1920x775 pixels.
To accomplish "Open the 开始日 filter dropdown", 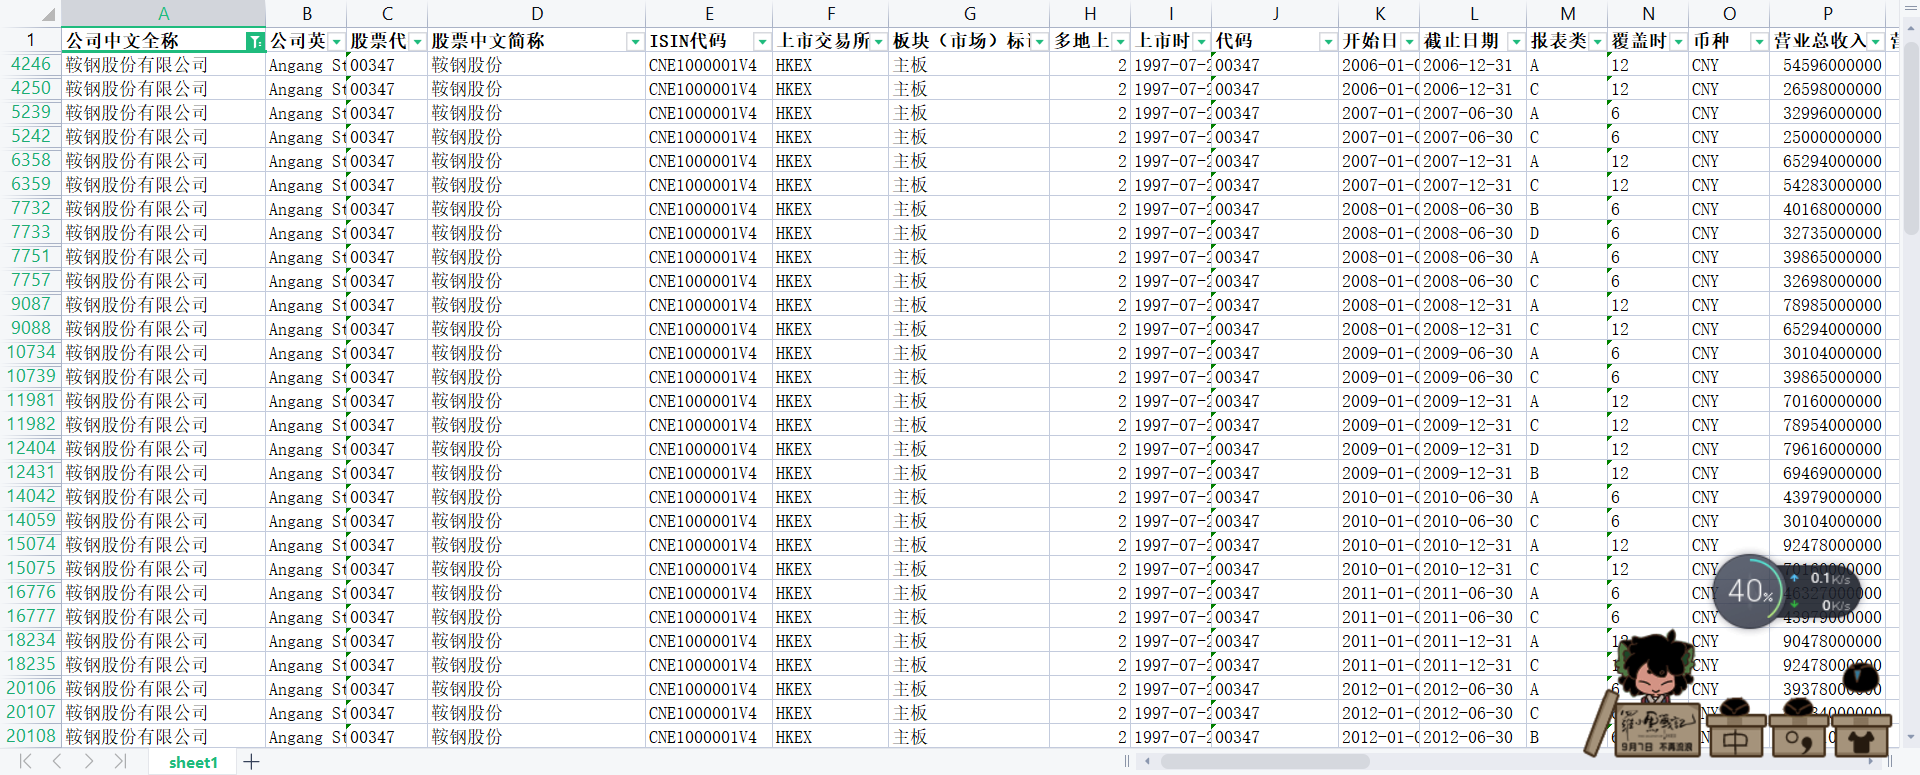I will click(x=1410, y=42).
